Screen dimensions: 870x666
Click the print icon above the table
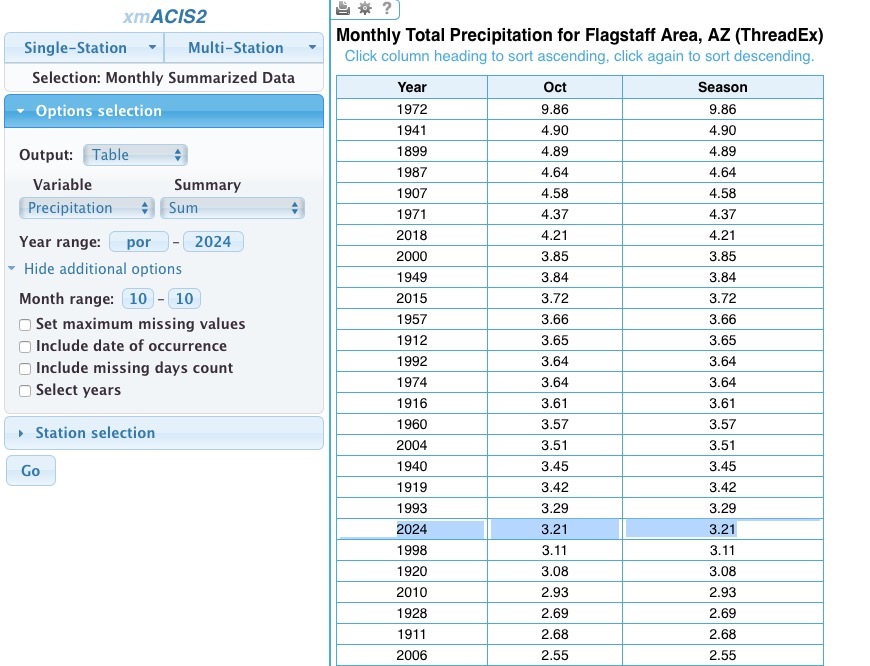(x=343, y=8)
